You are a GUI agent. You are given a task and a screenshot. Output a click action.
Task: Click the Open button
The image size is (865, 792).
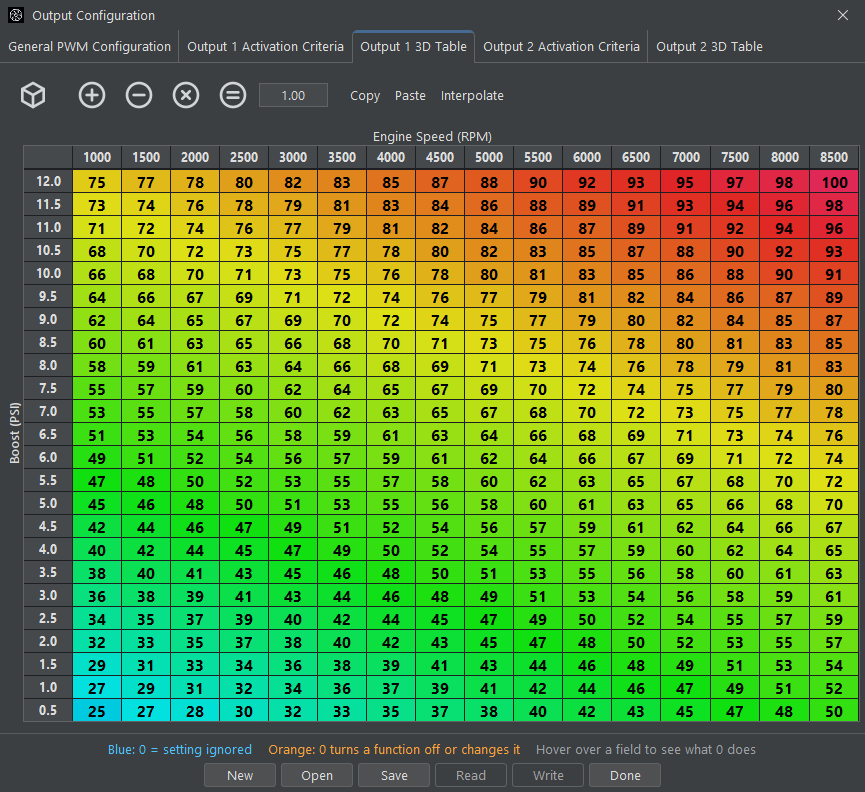[x=317, y=775]
